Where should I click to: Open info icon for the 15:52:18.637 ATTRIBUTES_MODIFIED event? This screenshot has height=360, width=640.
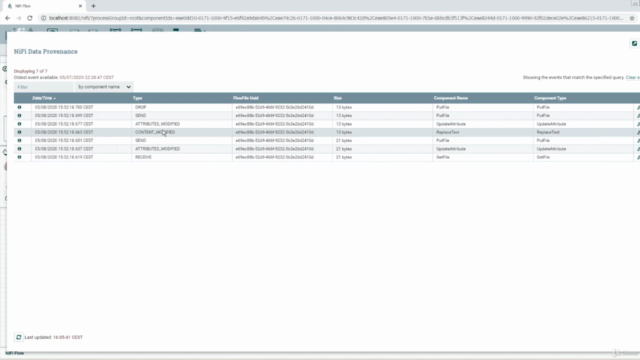pos(19,149)
